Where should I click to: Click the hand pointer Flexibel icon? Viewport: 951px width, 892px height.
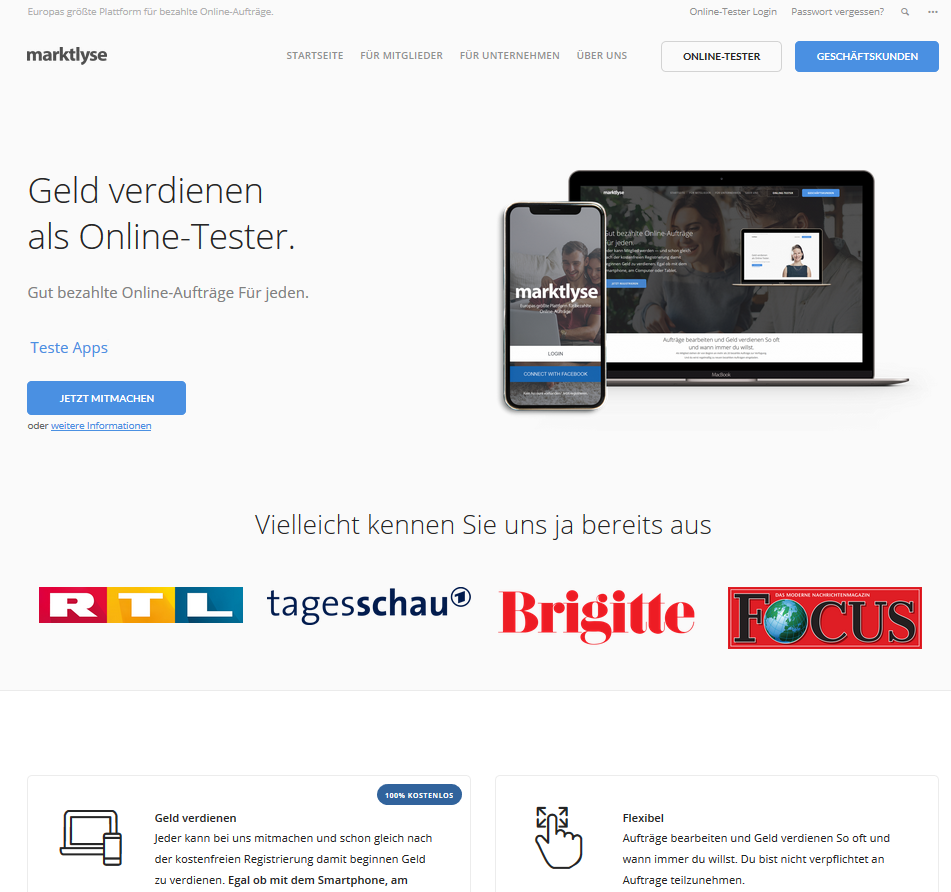pyautogui.click(x=559, y=837)
